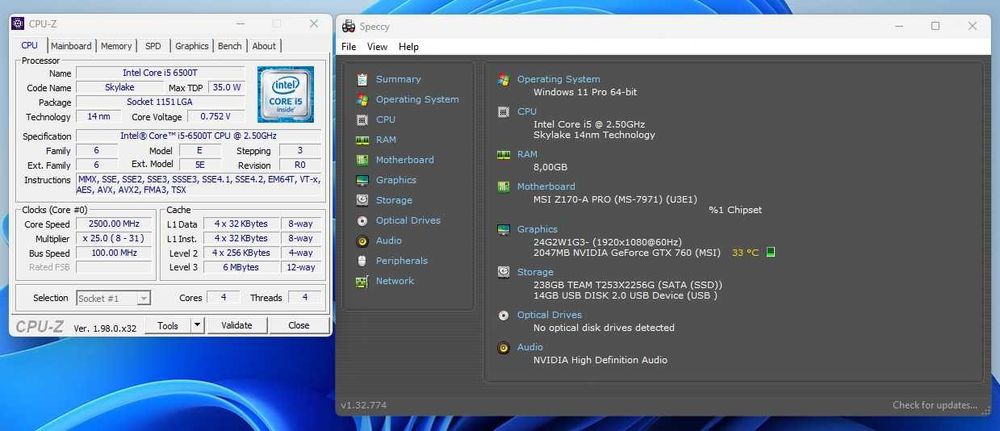
Task: Open the SPD tab in CPU-Z
Action: coord(153,46)
